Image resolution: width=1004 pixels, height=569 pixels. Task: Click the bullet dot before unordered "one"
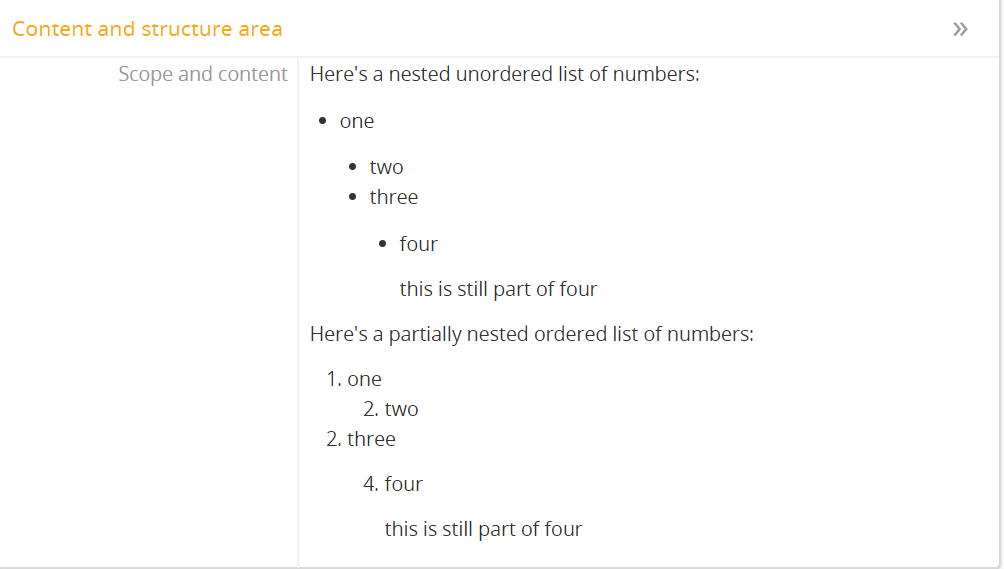pos(322,121)
